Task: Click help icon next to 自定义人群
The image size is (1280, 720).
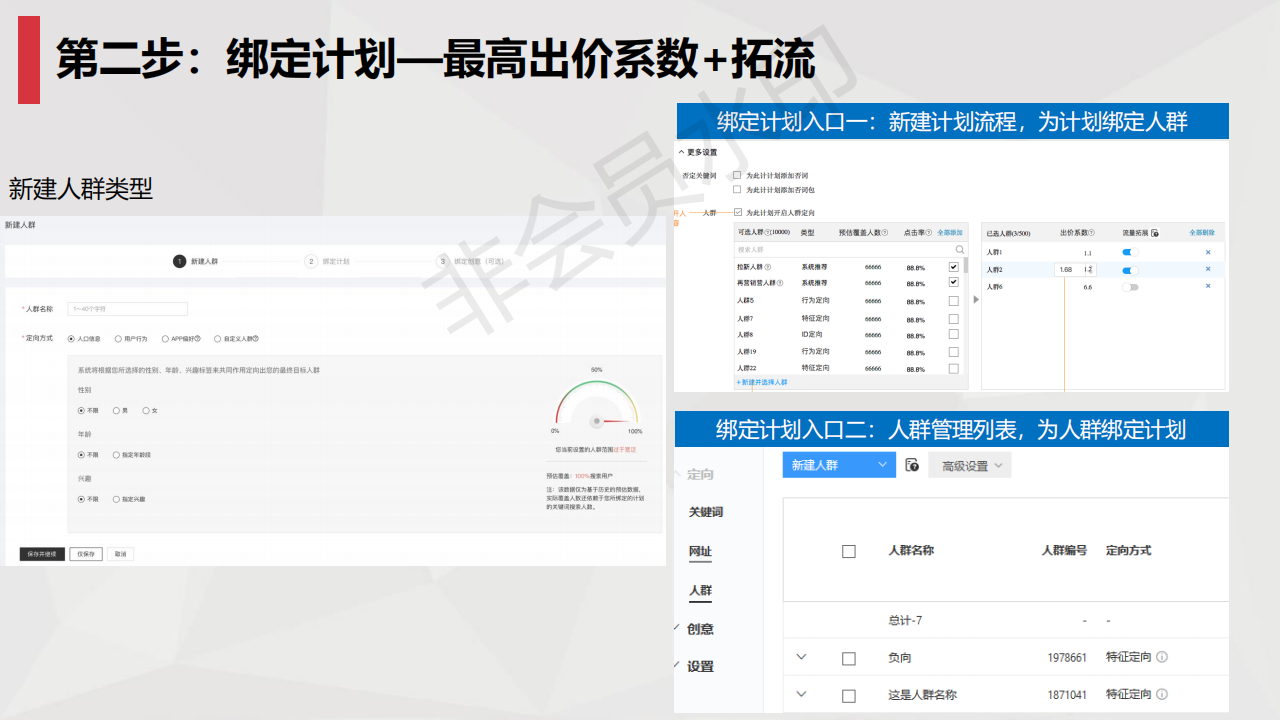Action: point(255,339)
